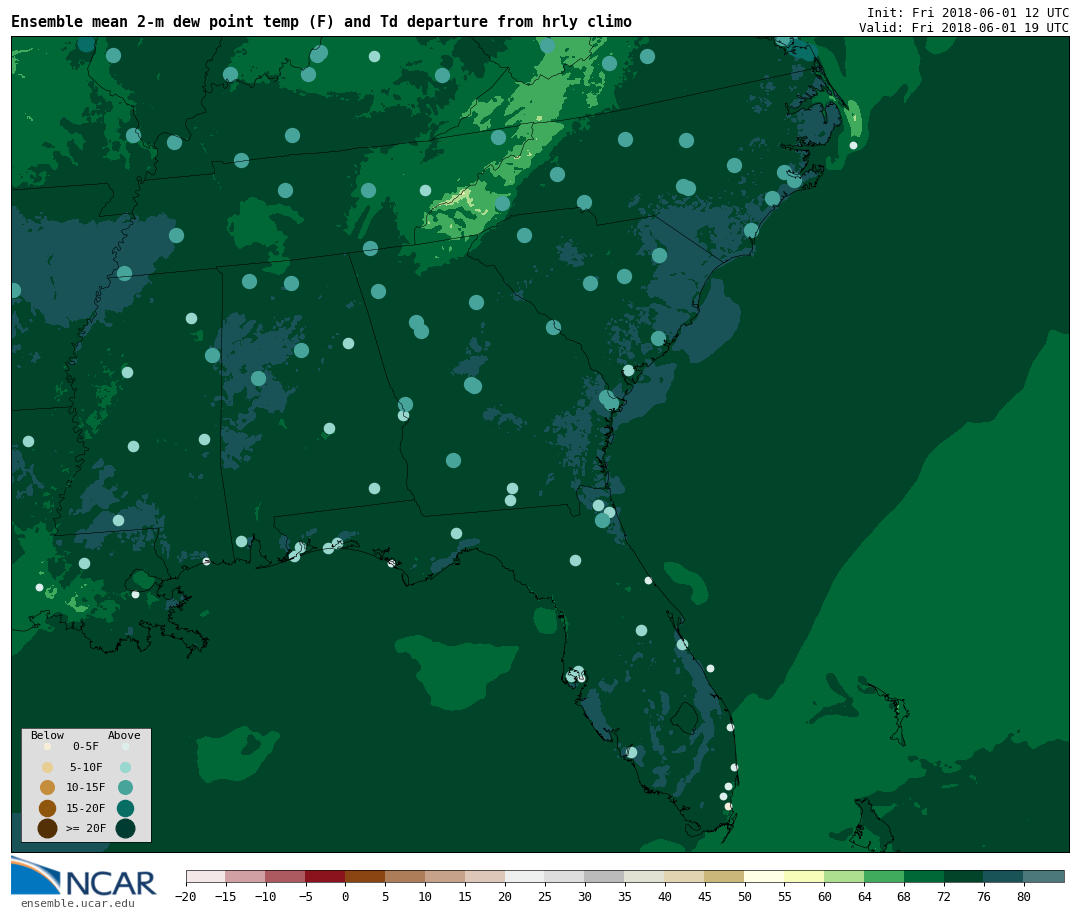Click the 'Init: Fri 2018-06-01 12 UTC' text

click(x=967, y=13)
